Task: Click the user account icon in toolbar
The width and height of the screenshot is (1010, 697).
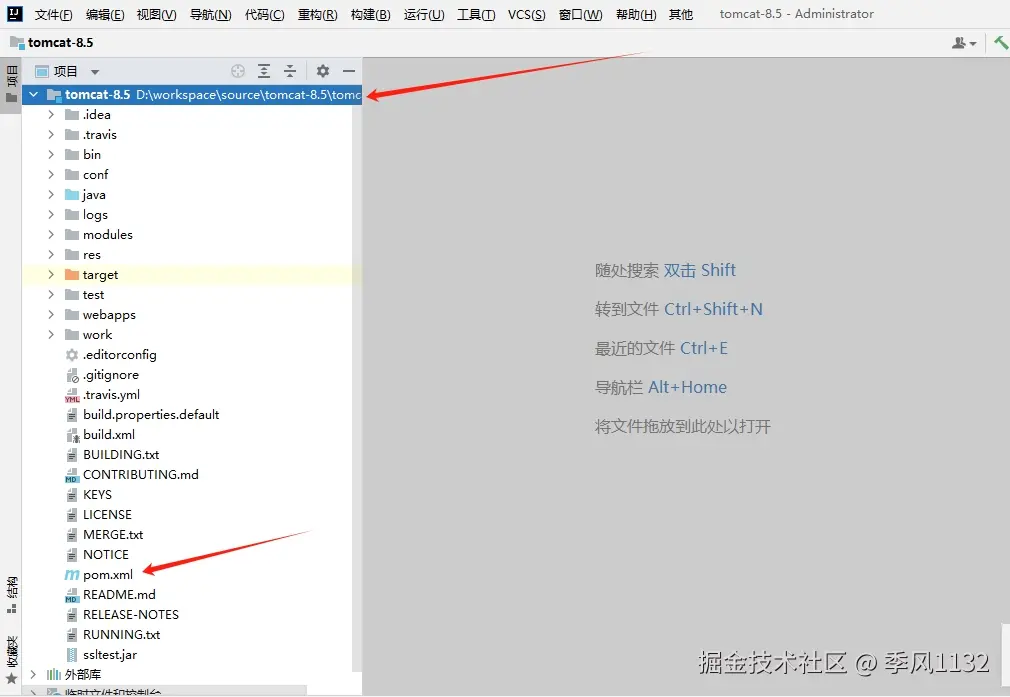Action: [964, 43]
